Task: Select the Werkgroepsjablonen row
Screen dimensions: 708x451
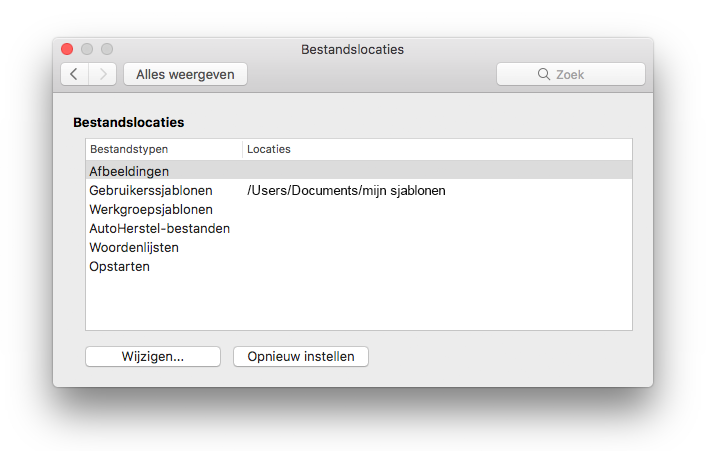Action: click(x=359, y=209)
